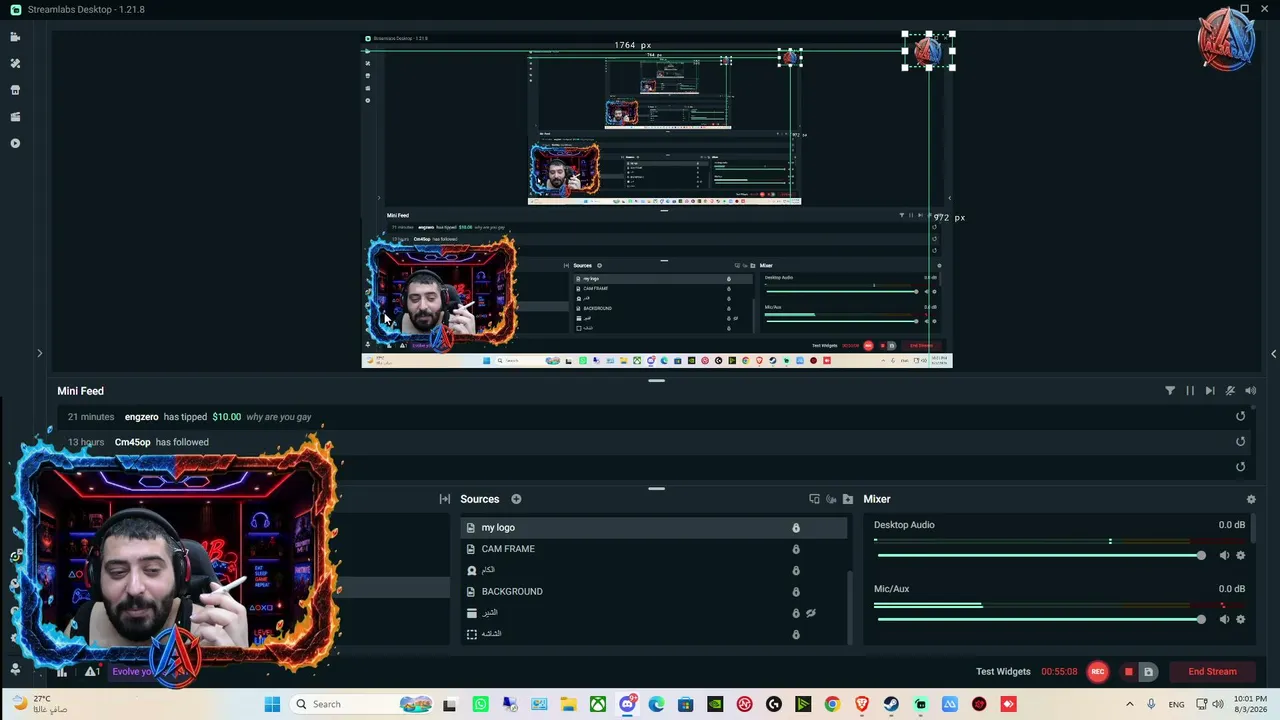
Task: Select the source row with the hidden-eye icon
Action: [654, 613]
